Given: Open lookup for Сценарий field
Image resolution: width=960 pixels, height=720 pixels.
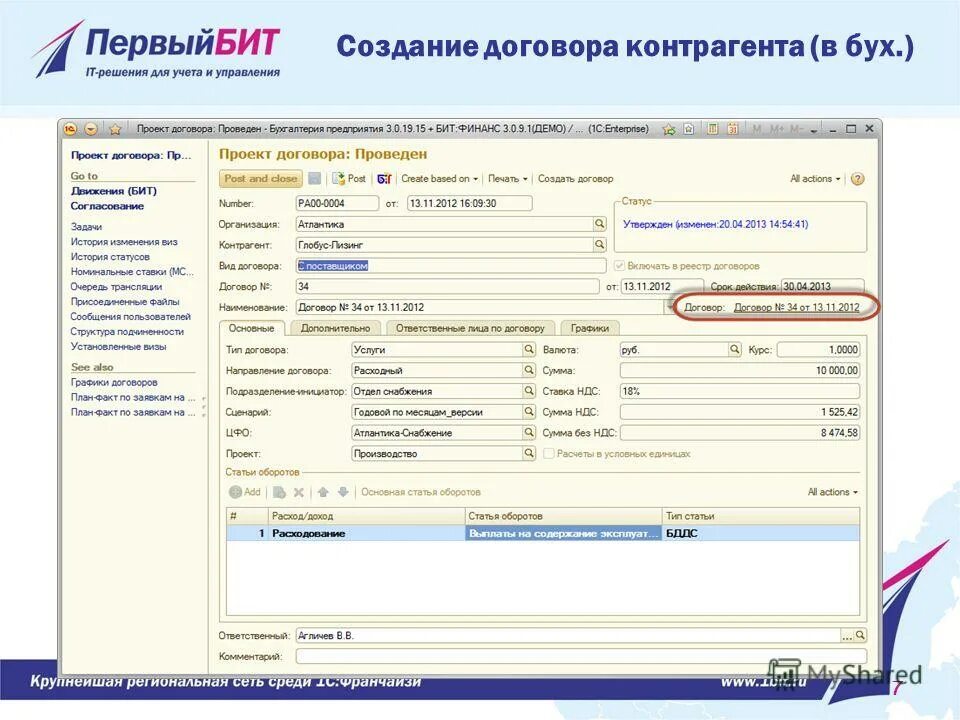Looking at the screenshot, I should pos(529,412).
